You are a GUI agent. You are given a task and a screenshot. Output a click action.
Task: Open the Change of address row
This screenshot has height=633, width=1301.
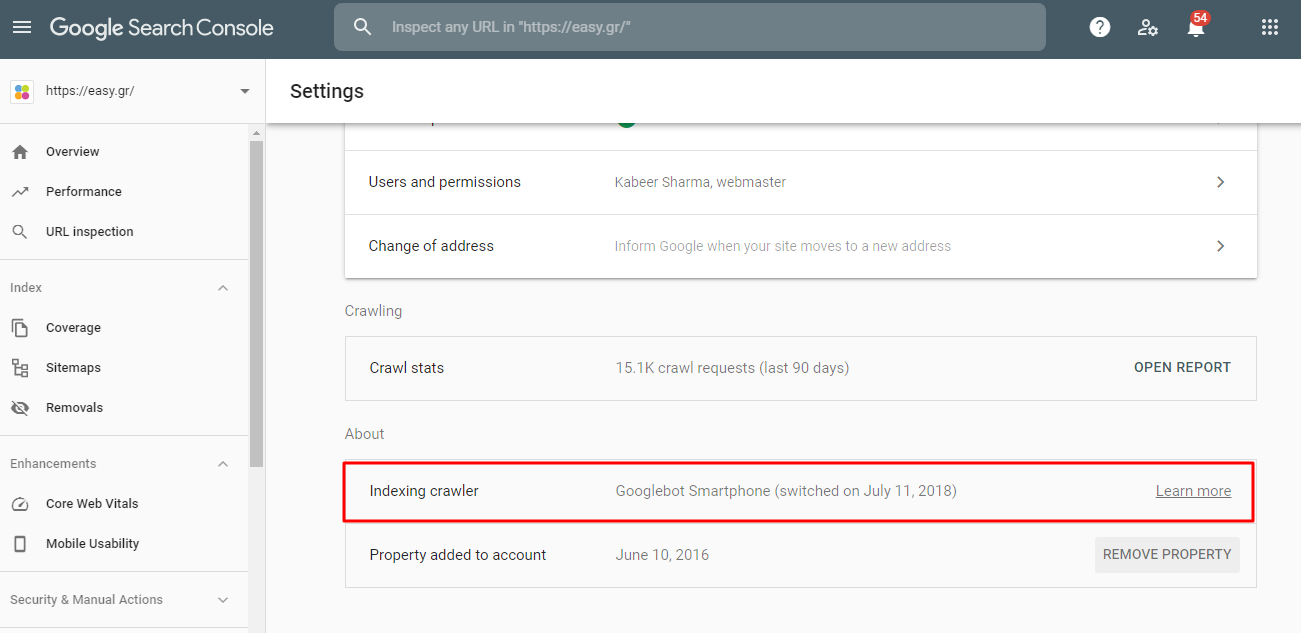[x=801, y=246]
